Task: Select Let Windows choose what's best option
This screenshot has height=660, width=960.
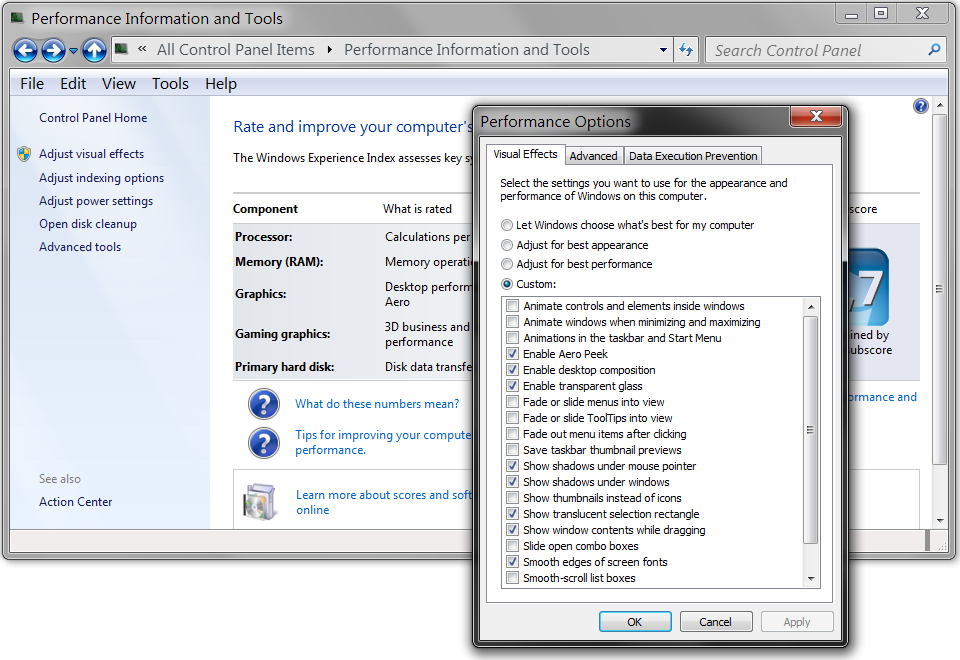Action: tap(628, 225)
